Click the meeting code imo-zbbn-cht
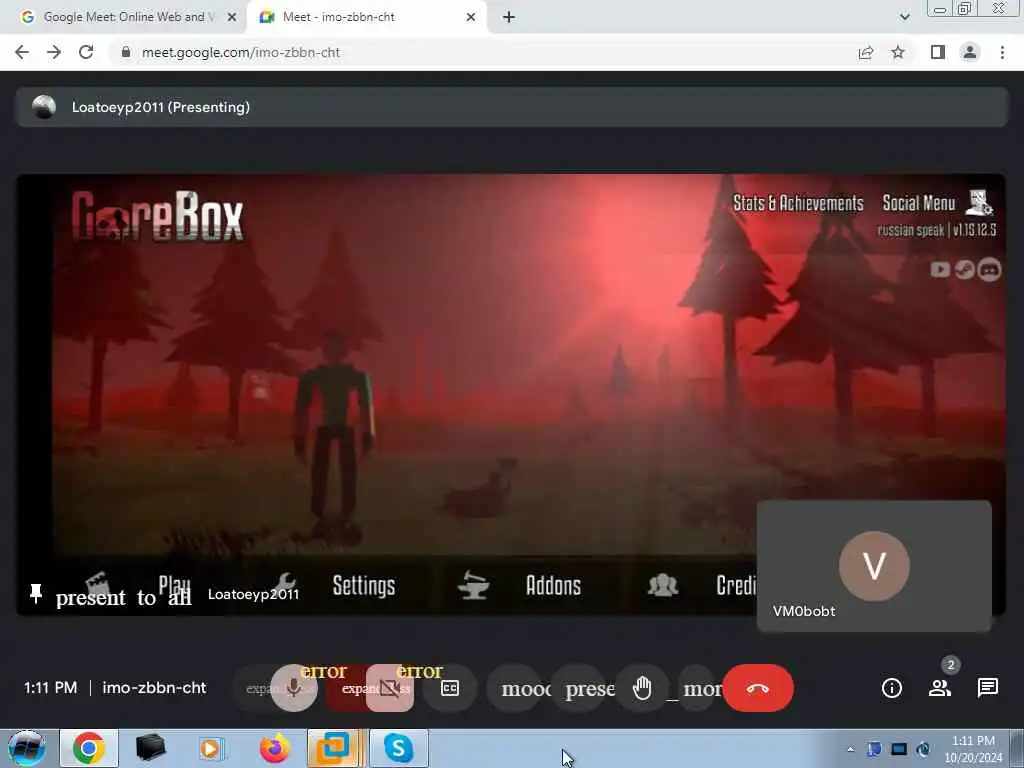1024x768 pixels. click(154, 688)
